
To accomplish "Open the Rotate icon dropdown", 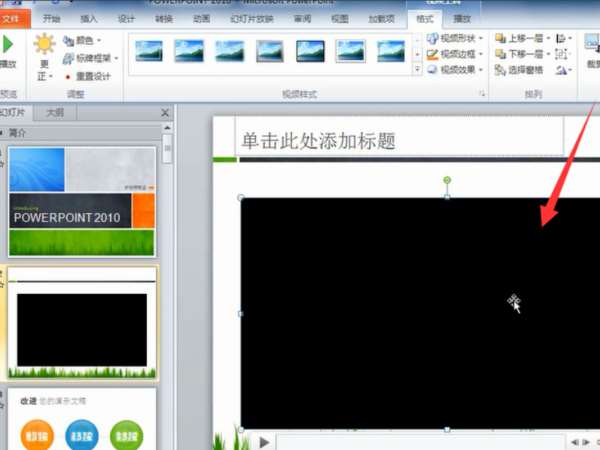I will pyautogui.click(x=564, y=70).
